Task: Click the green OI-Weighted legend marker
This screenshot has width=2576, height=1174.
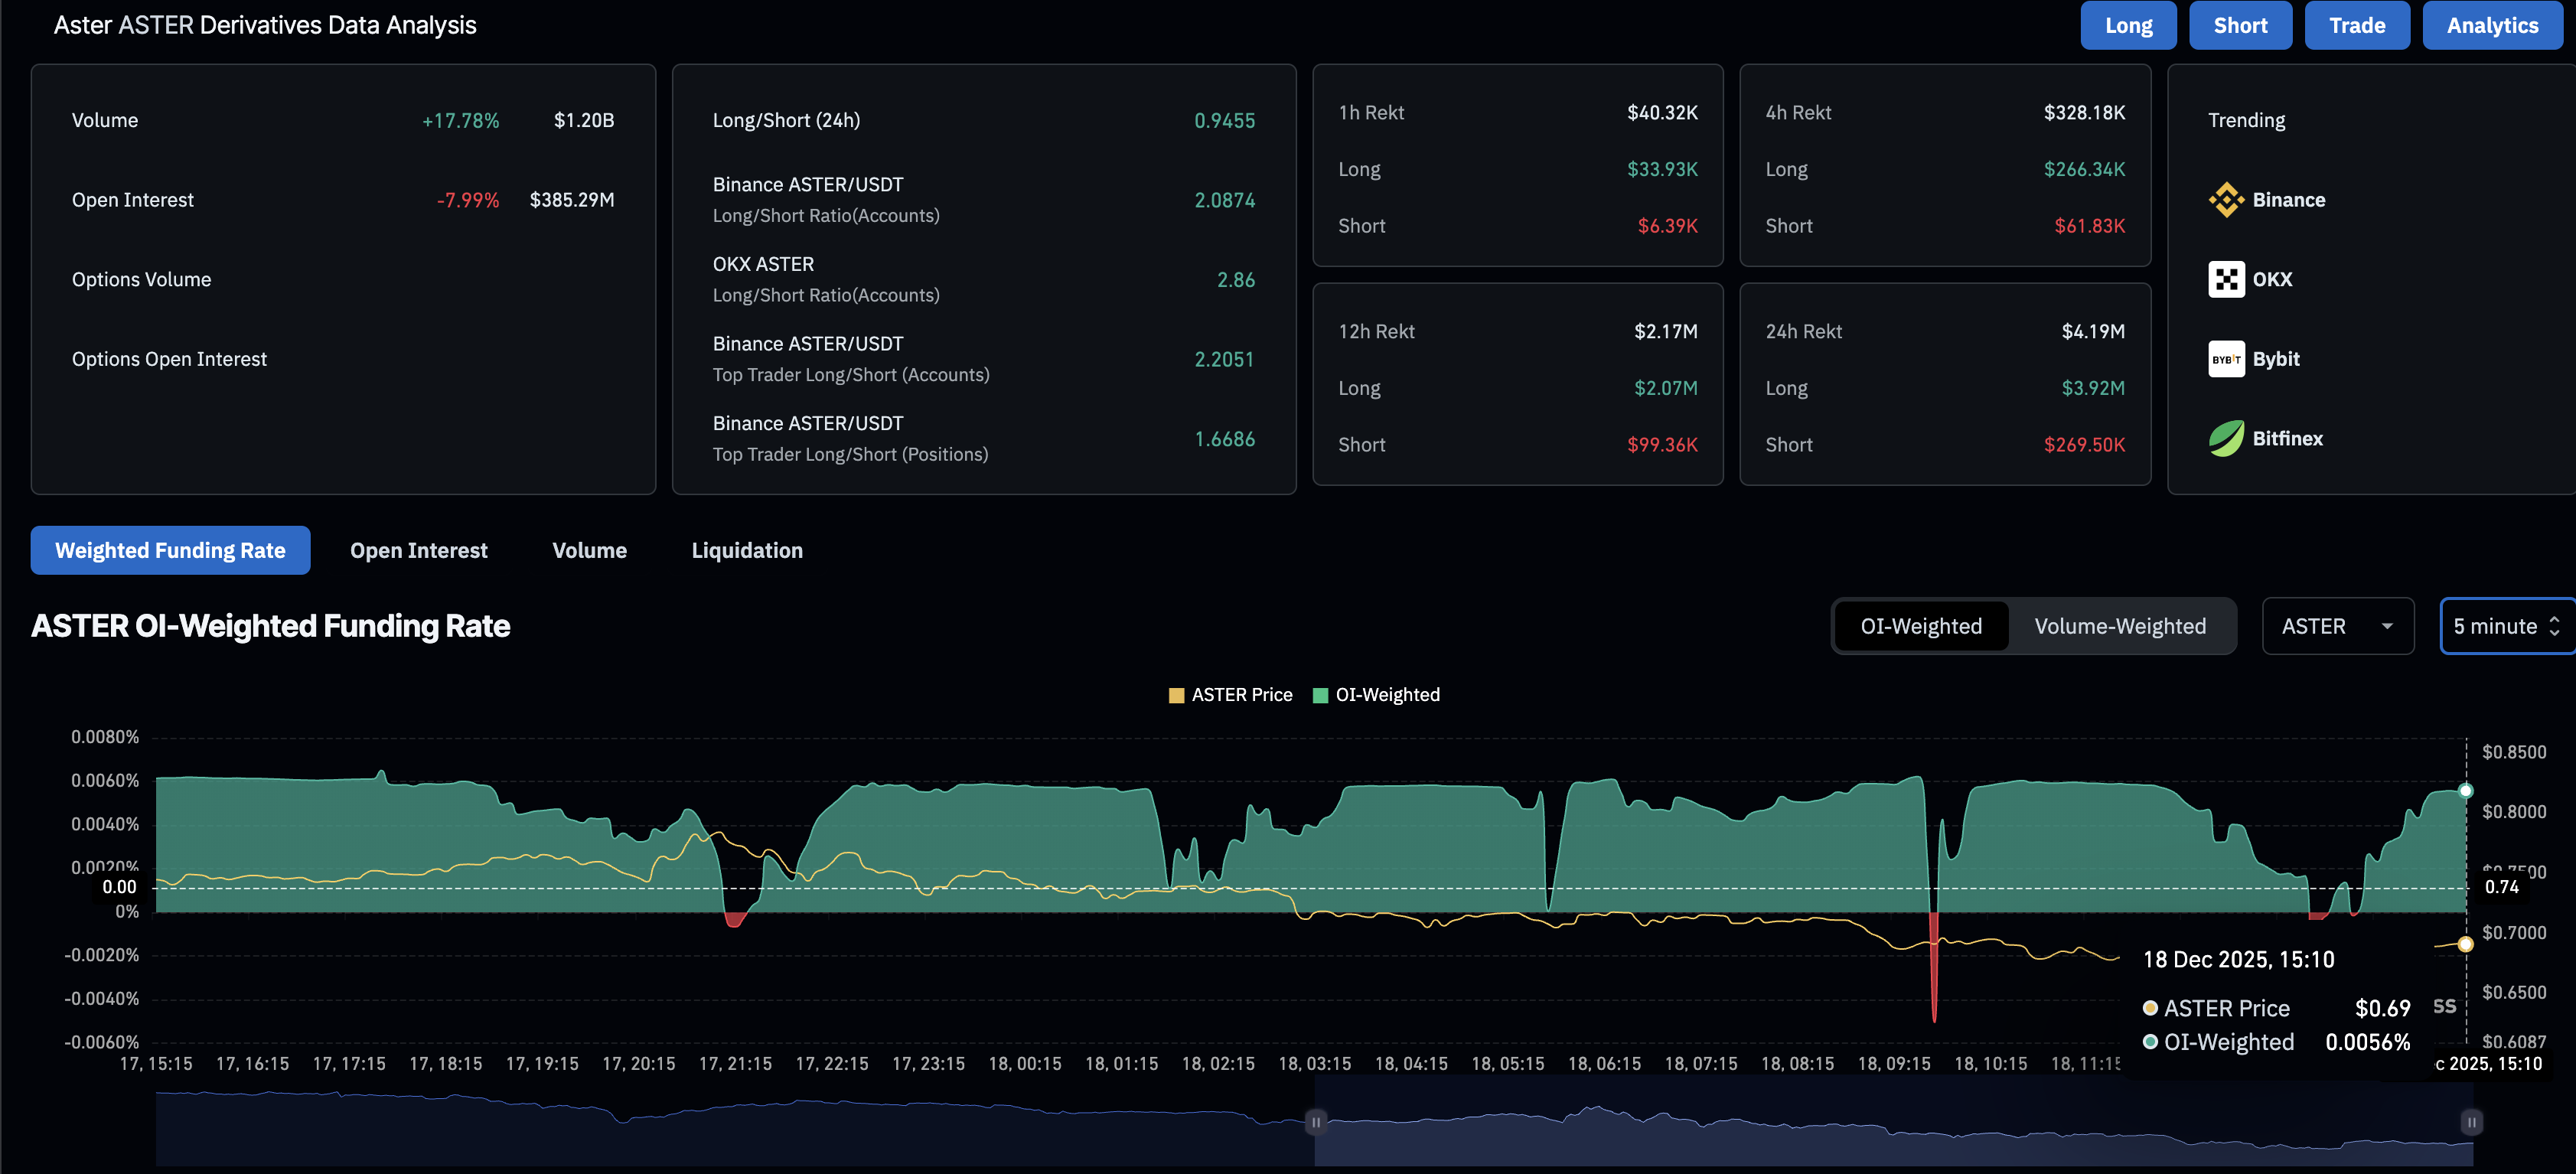Action: click(1319, 694)
